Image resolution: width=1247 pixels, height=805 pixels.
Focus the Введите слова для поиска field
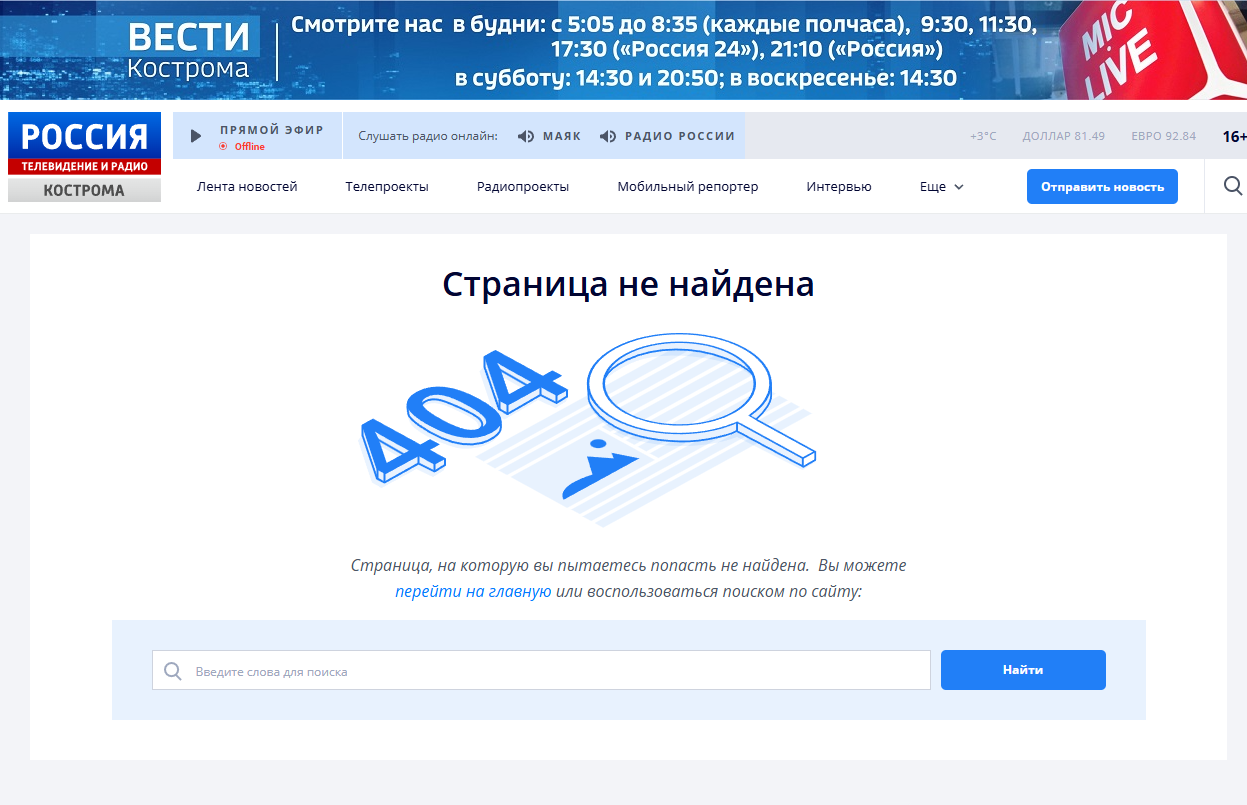tap(555, 671)
